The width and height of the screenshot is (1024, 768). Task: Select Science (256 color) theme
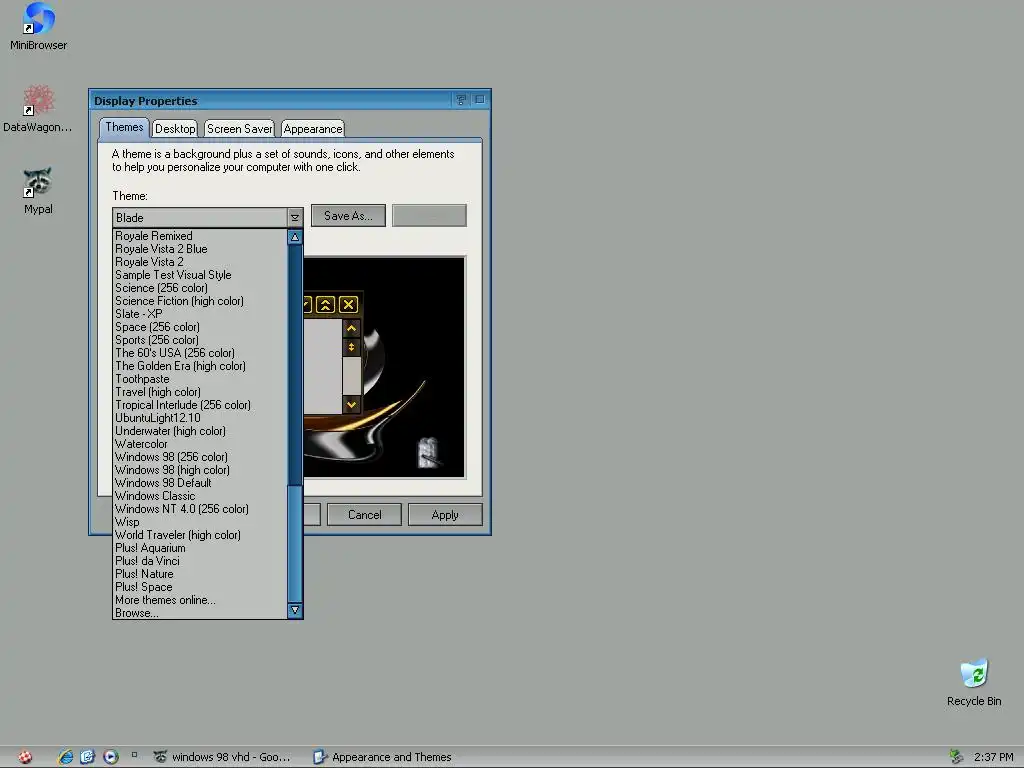point(200,288)
